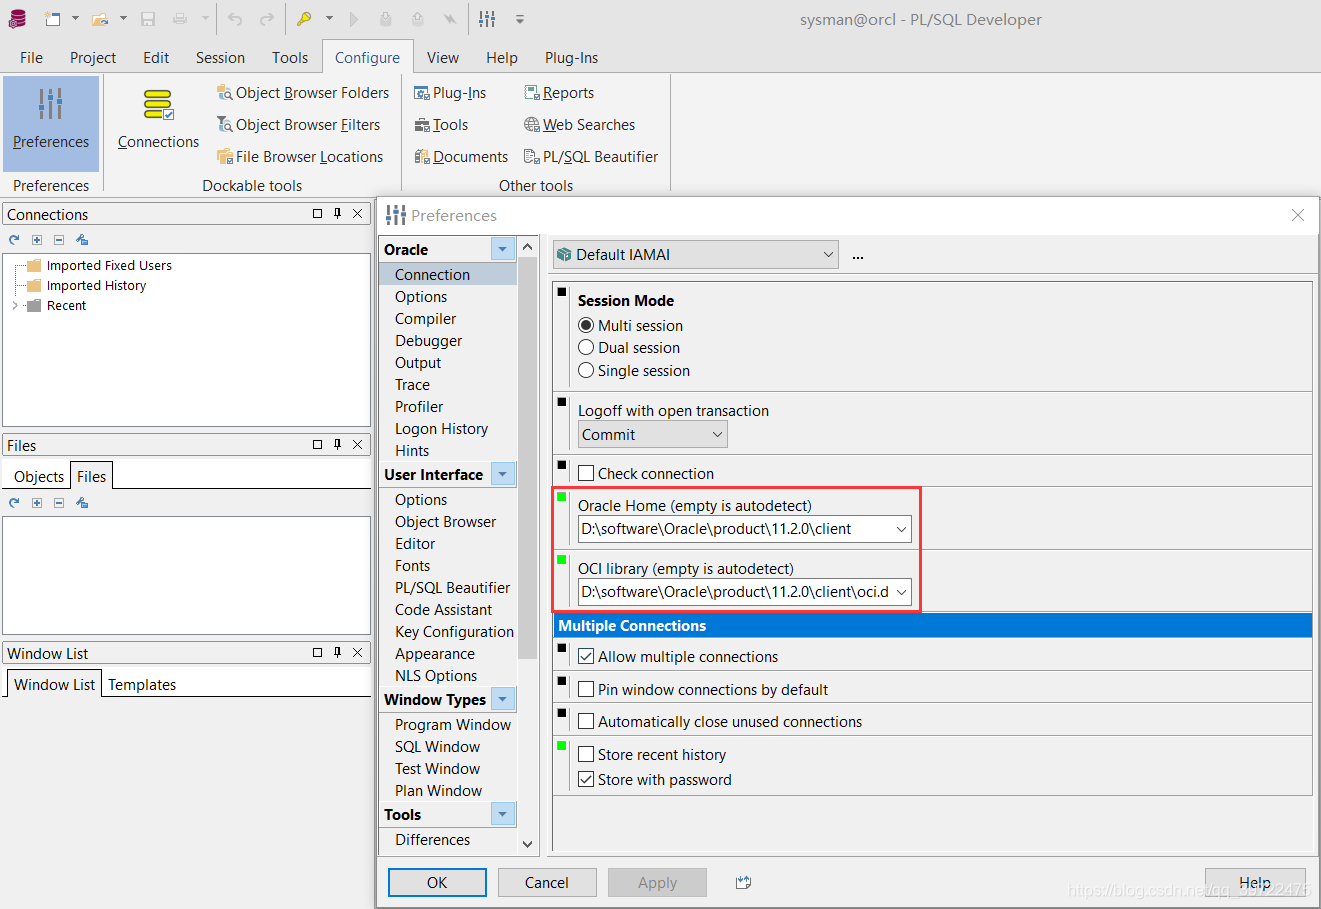Enable Store recent history checkbox
The image size is (1321, 909).
(x=587, y=754)
